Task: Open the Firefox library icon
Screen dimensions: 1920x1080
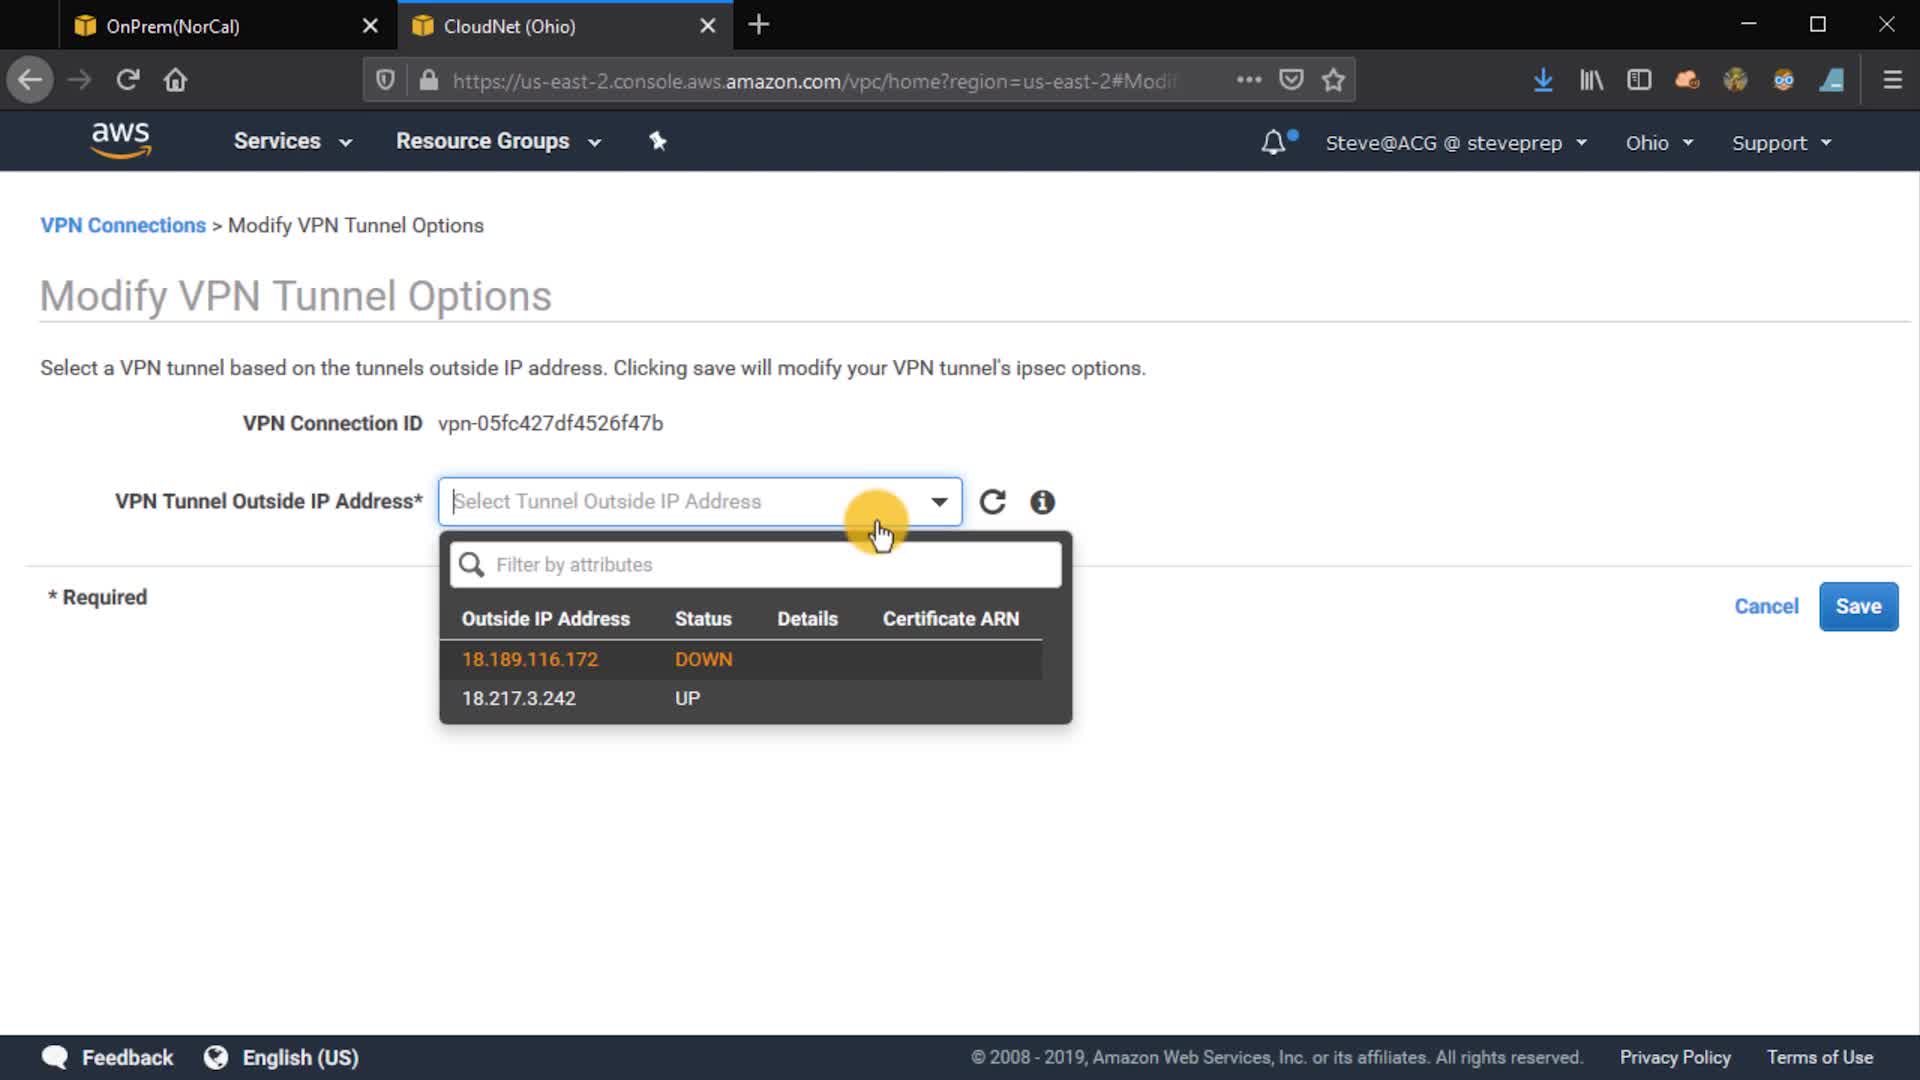Action: tap(1591, 80)
